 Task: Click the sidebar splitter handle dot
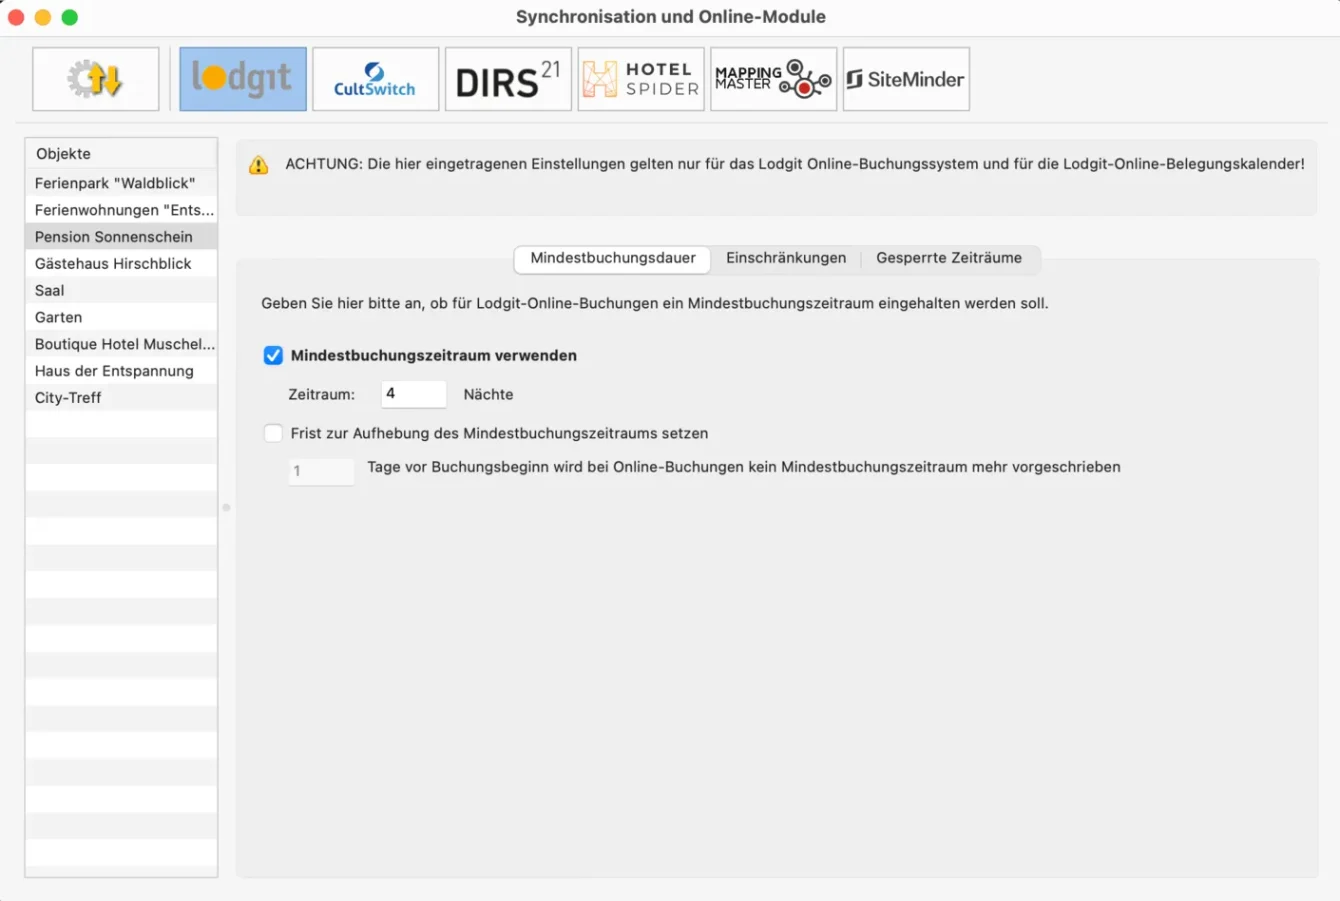(227, 508)
